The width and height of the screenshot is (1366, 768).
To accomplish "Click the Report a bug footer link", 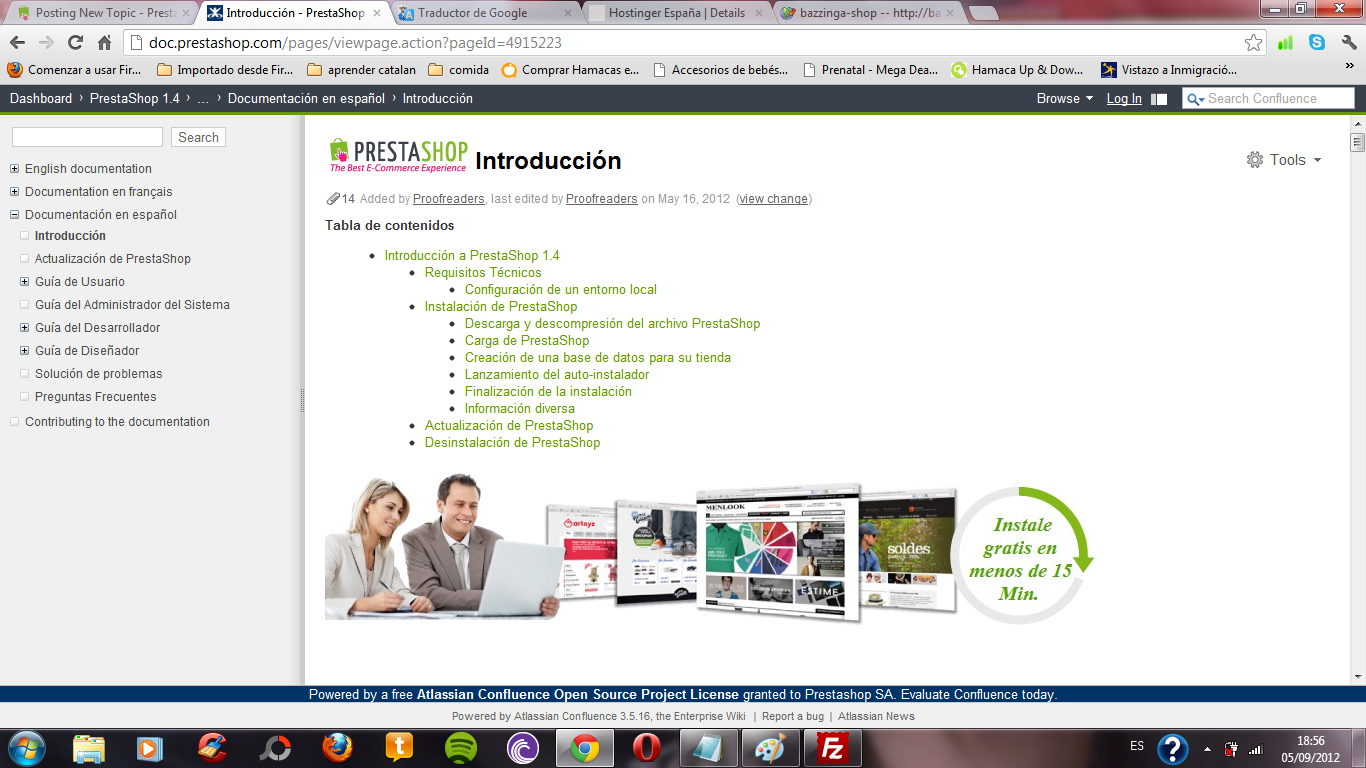I will pos(793,716).
